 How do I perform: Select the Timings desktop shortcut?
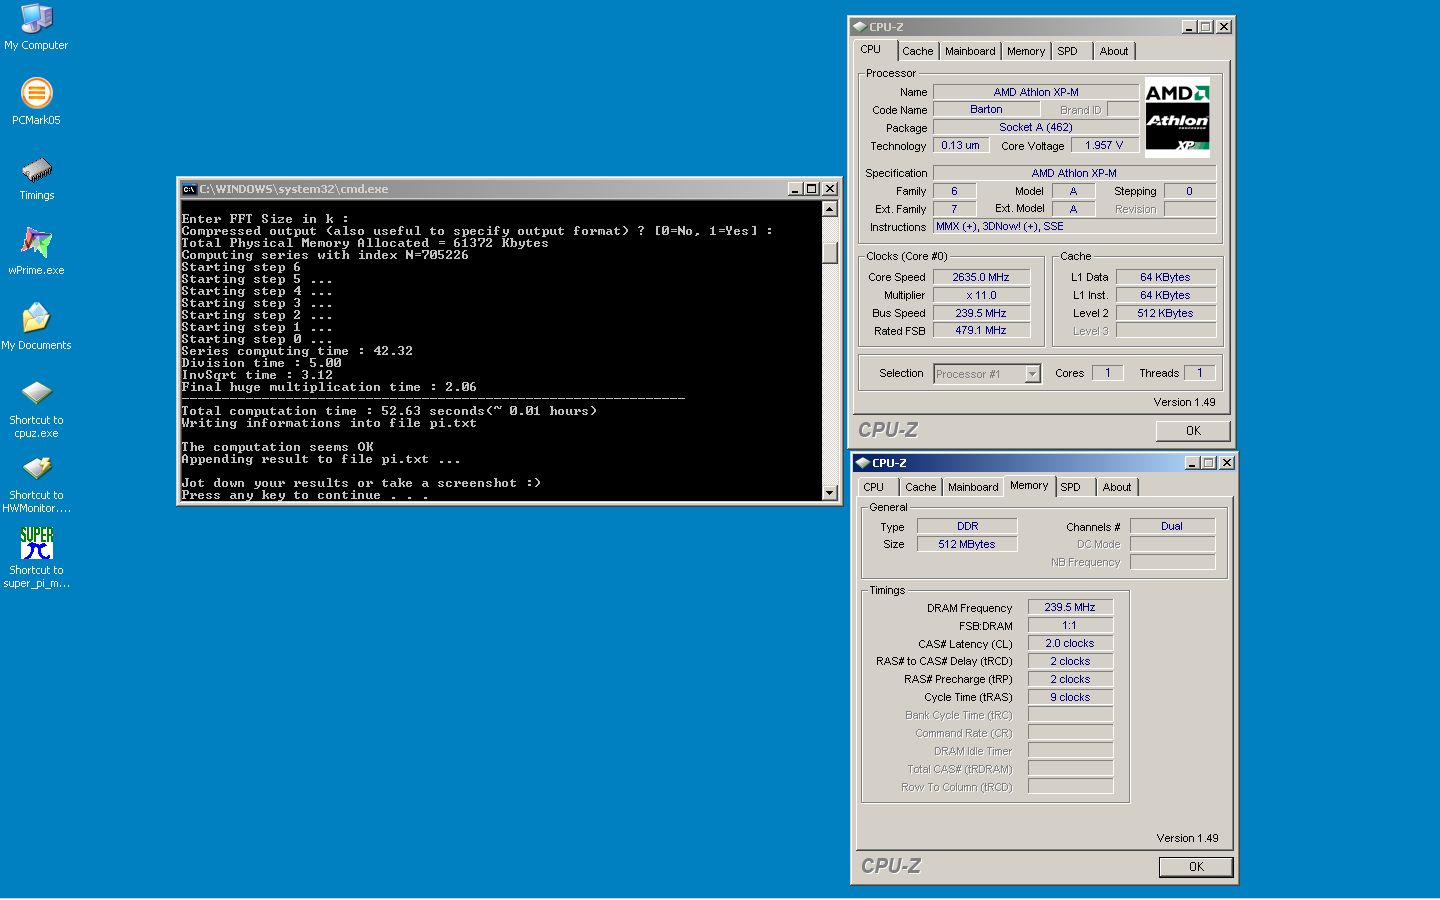[36, 178]
